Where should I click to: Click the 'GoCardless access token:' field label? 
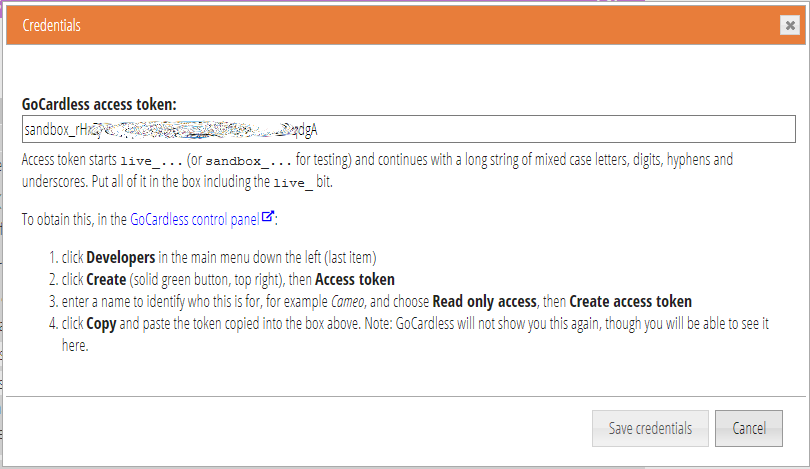coord(99,104)
